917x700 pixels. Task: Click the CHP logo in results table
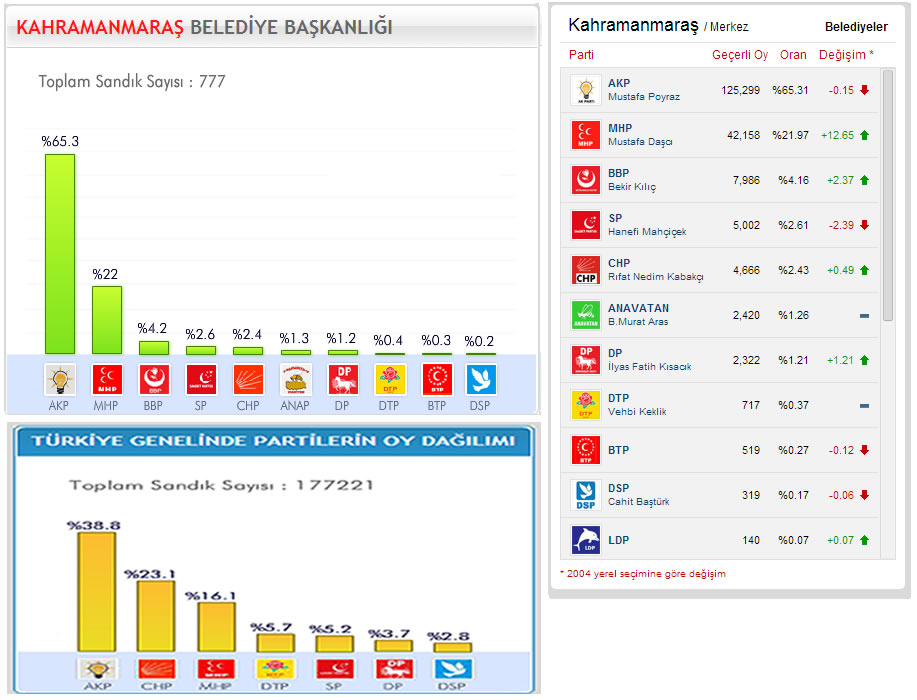pos(585,271)
